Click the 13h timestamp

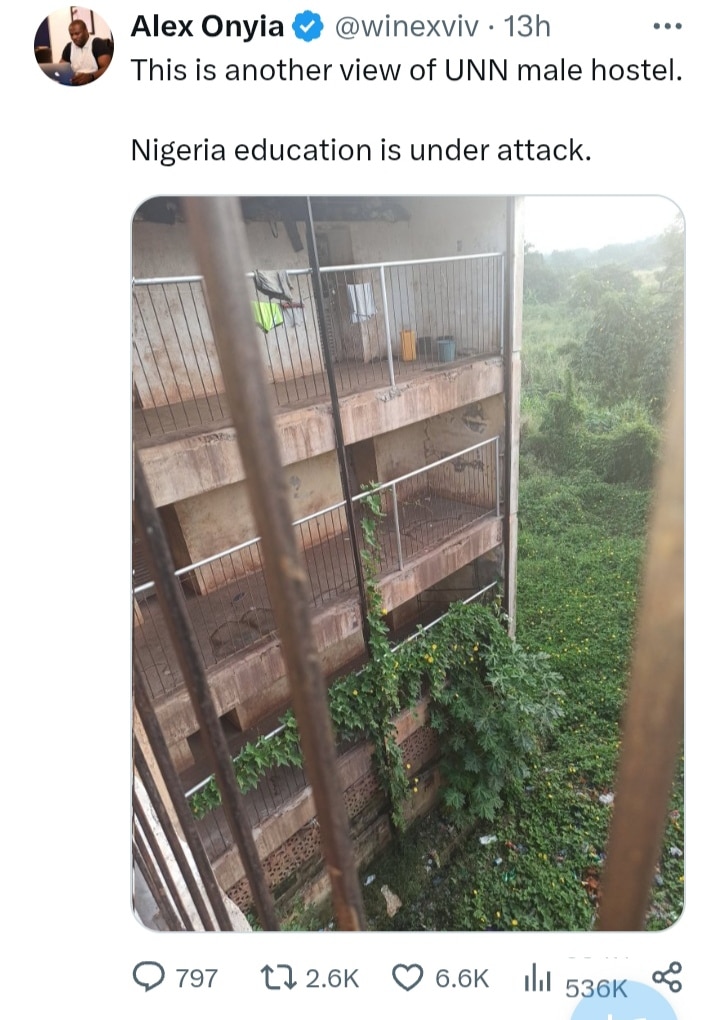pyautogui.click(x=527, y=27)
